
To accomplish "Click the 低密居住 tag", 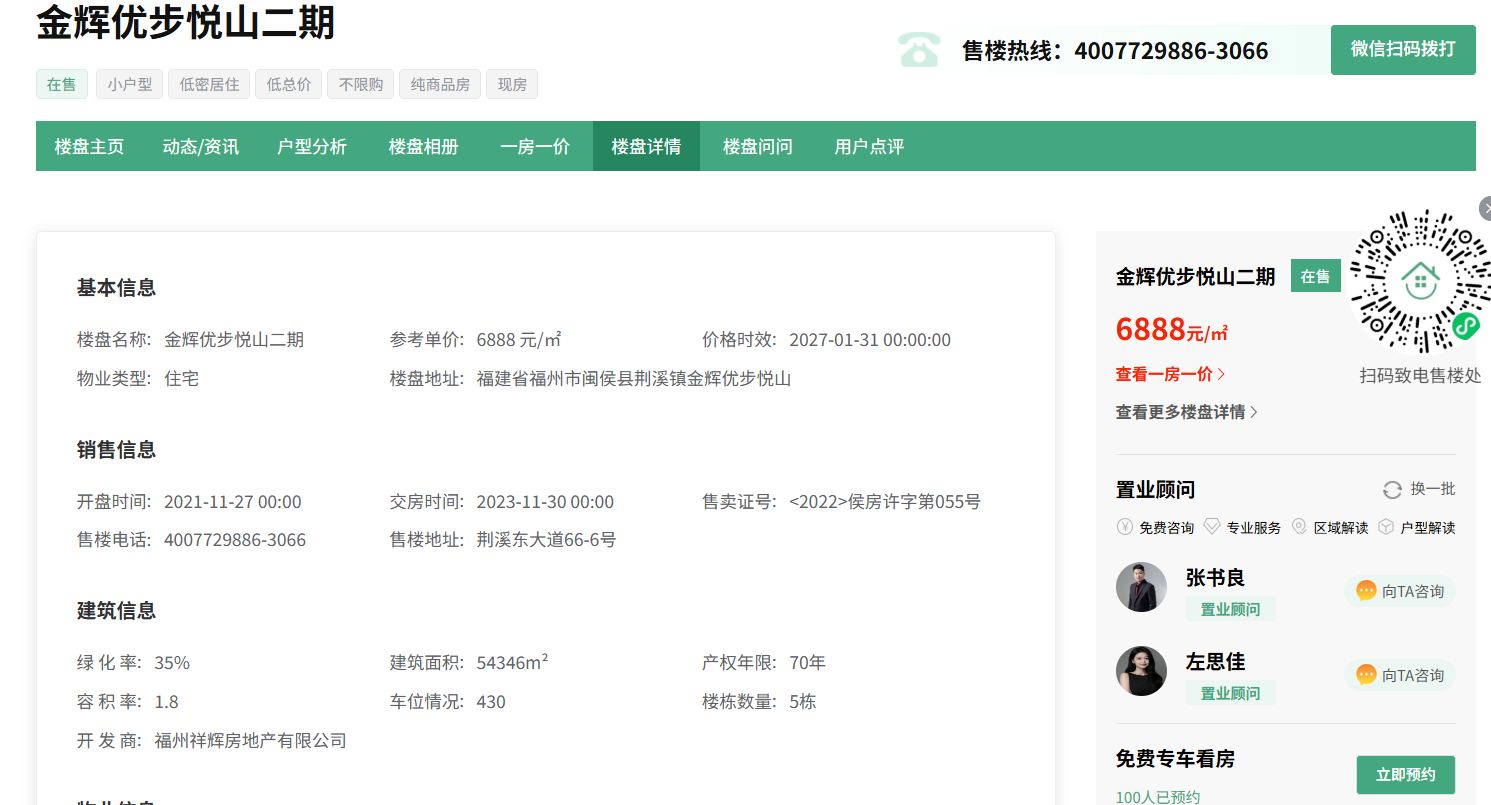I will [210, 84].
